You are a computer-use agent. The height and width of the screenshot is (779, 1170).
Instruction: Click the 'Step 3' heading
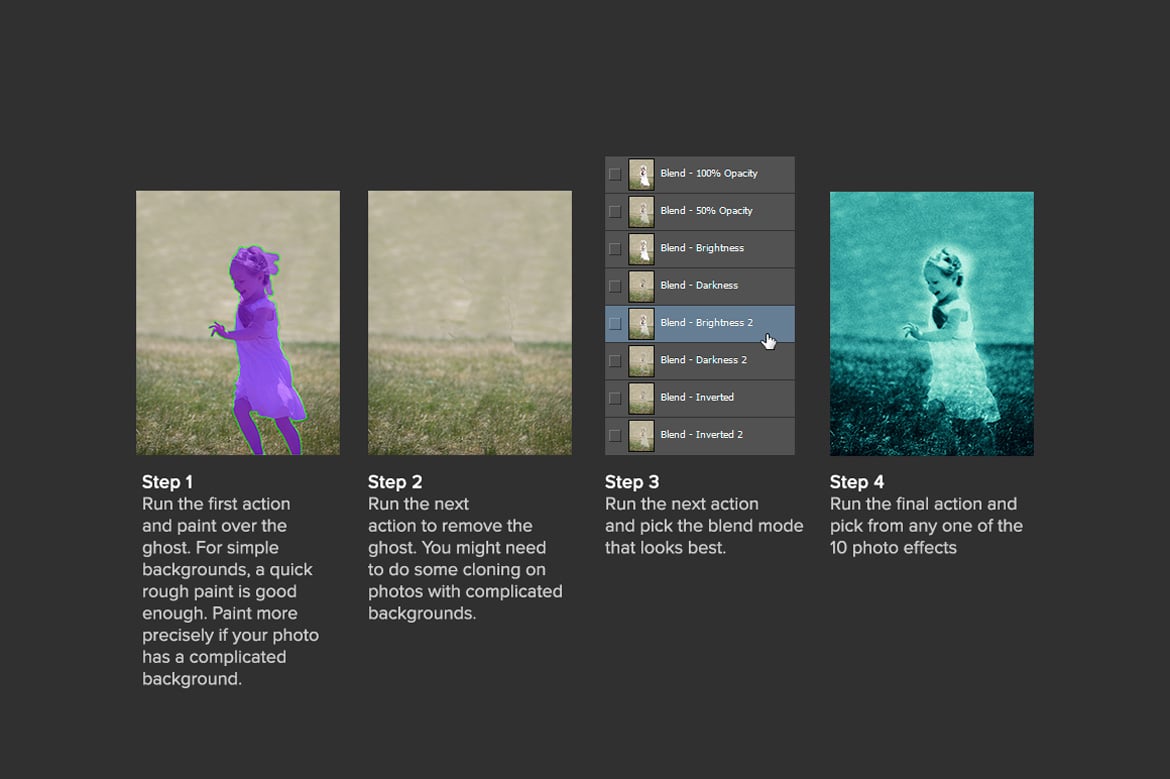[632, 482]
